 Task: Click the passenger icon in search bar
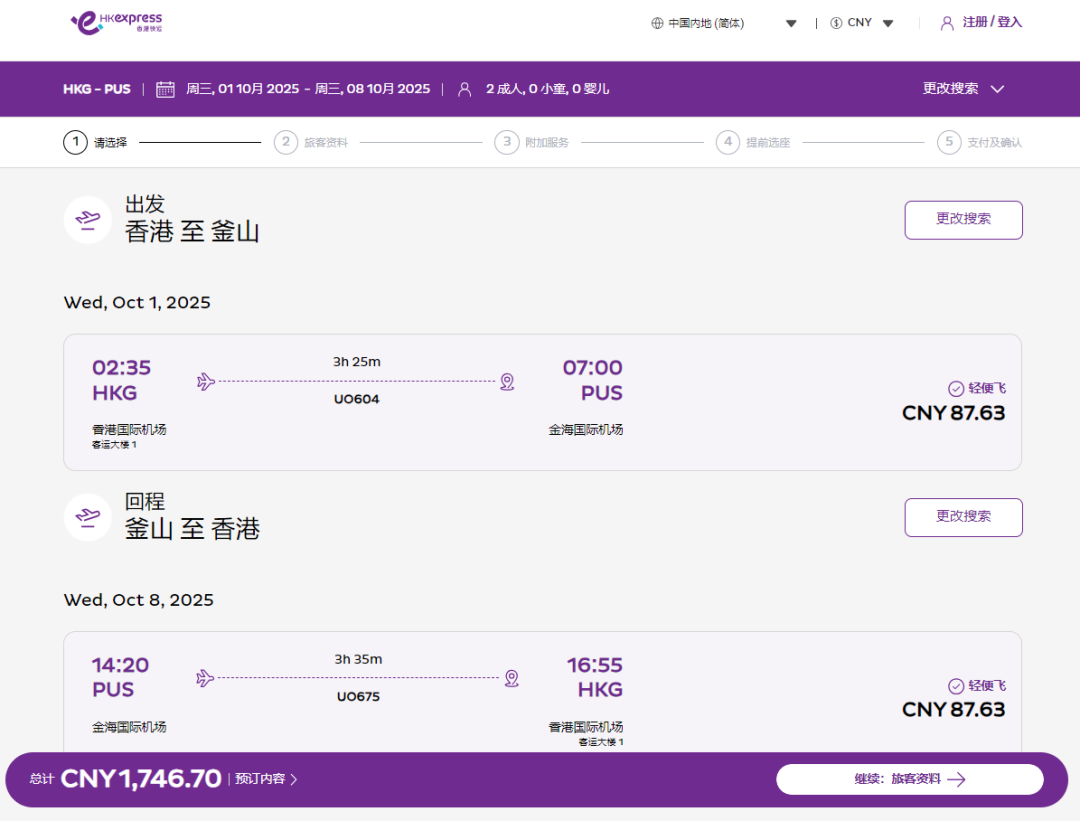pos(465,90)
